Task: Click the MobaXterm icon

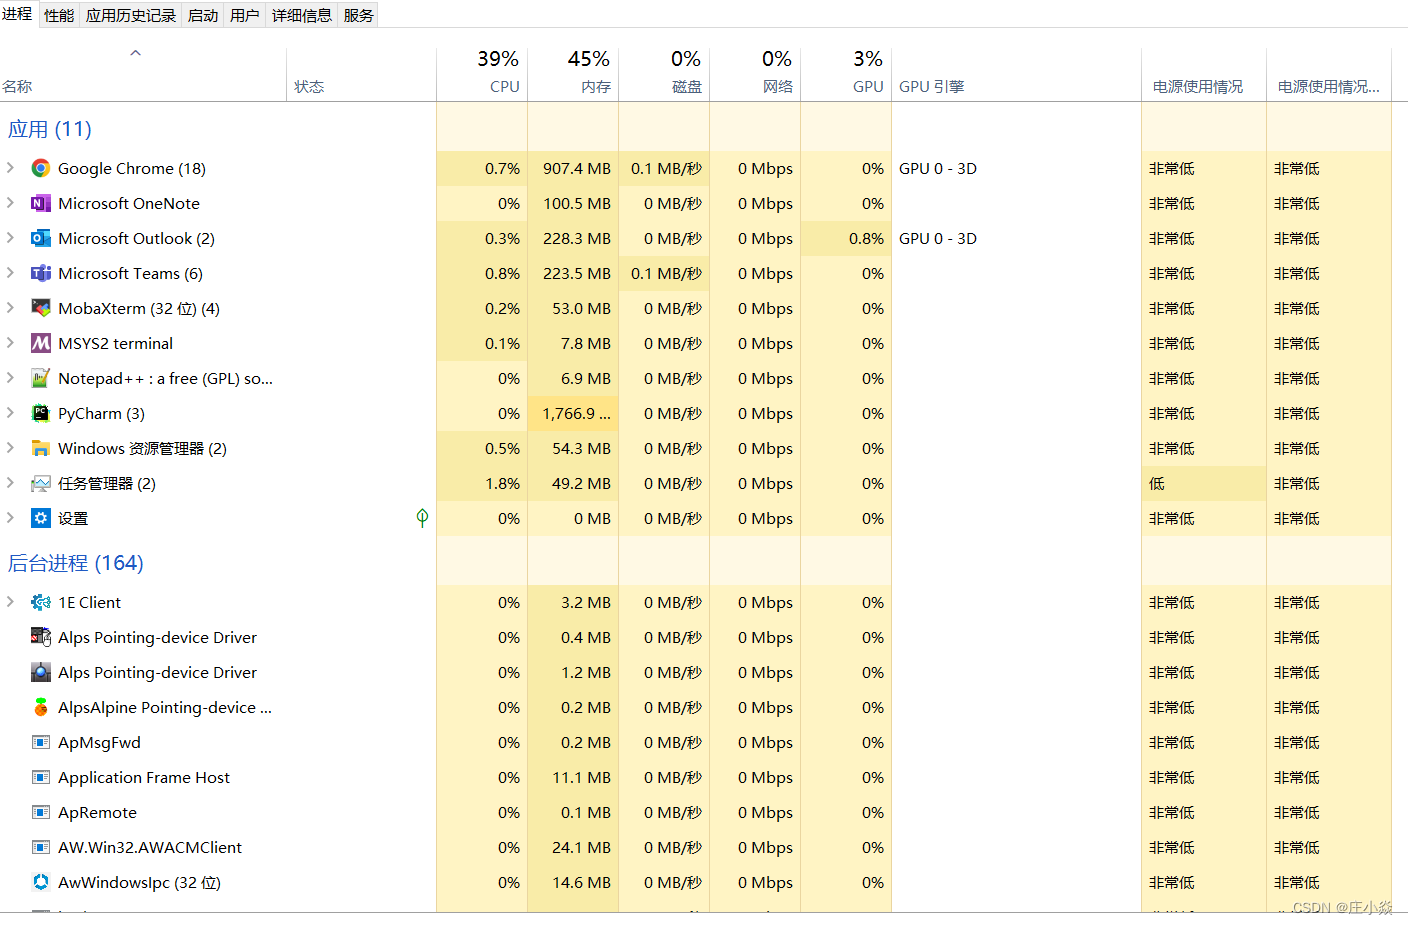Action: tap(40, 308)
